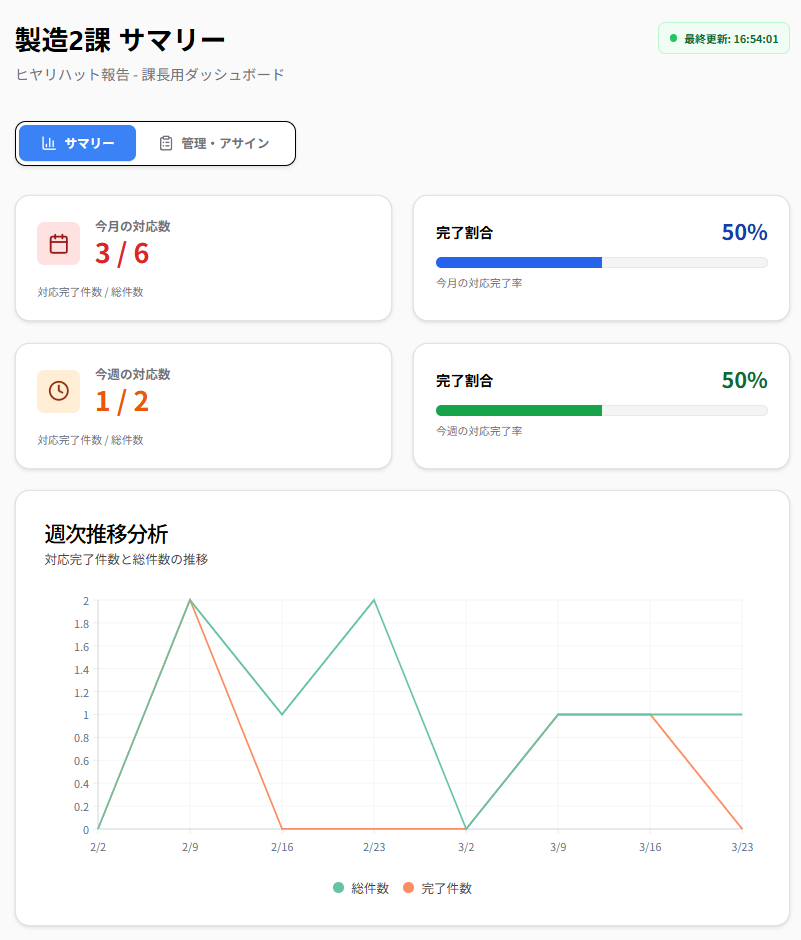801x940 pixels.
Task: Click the green 総件数 legend circle
Action: coord(338,888)
